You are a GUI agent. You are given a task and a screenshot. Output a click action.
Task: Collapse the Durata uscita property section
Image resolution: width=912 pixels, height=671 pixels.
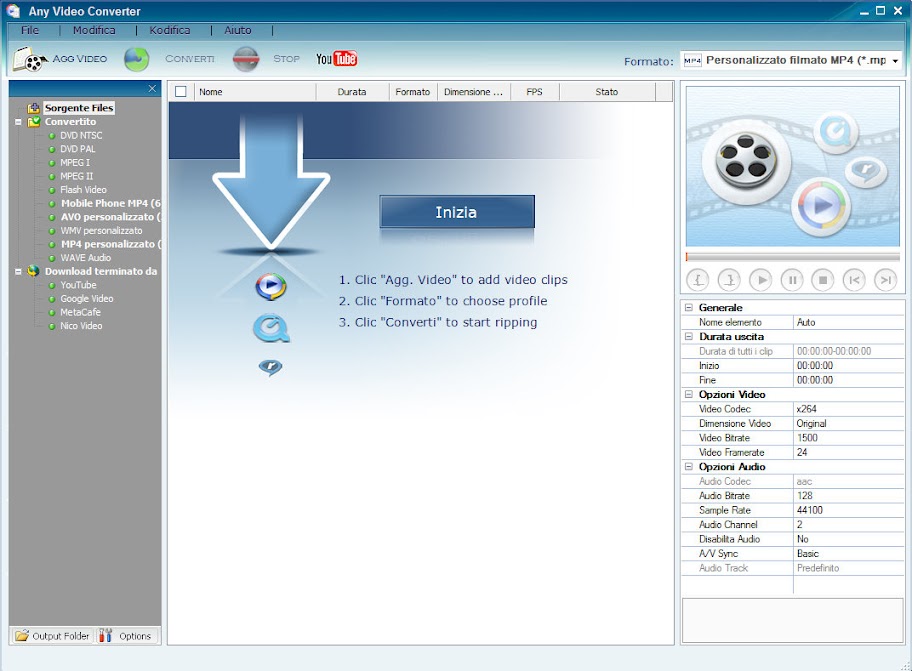click(689, 337)
